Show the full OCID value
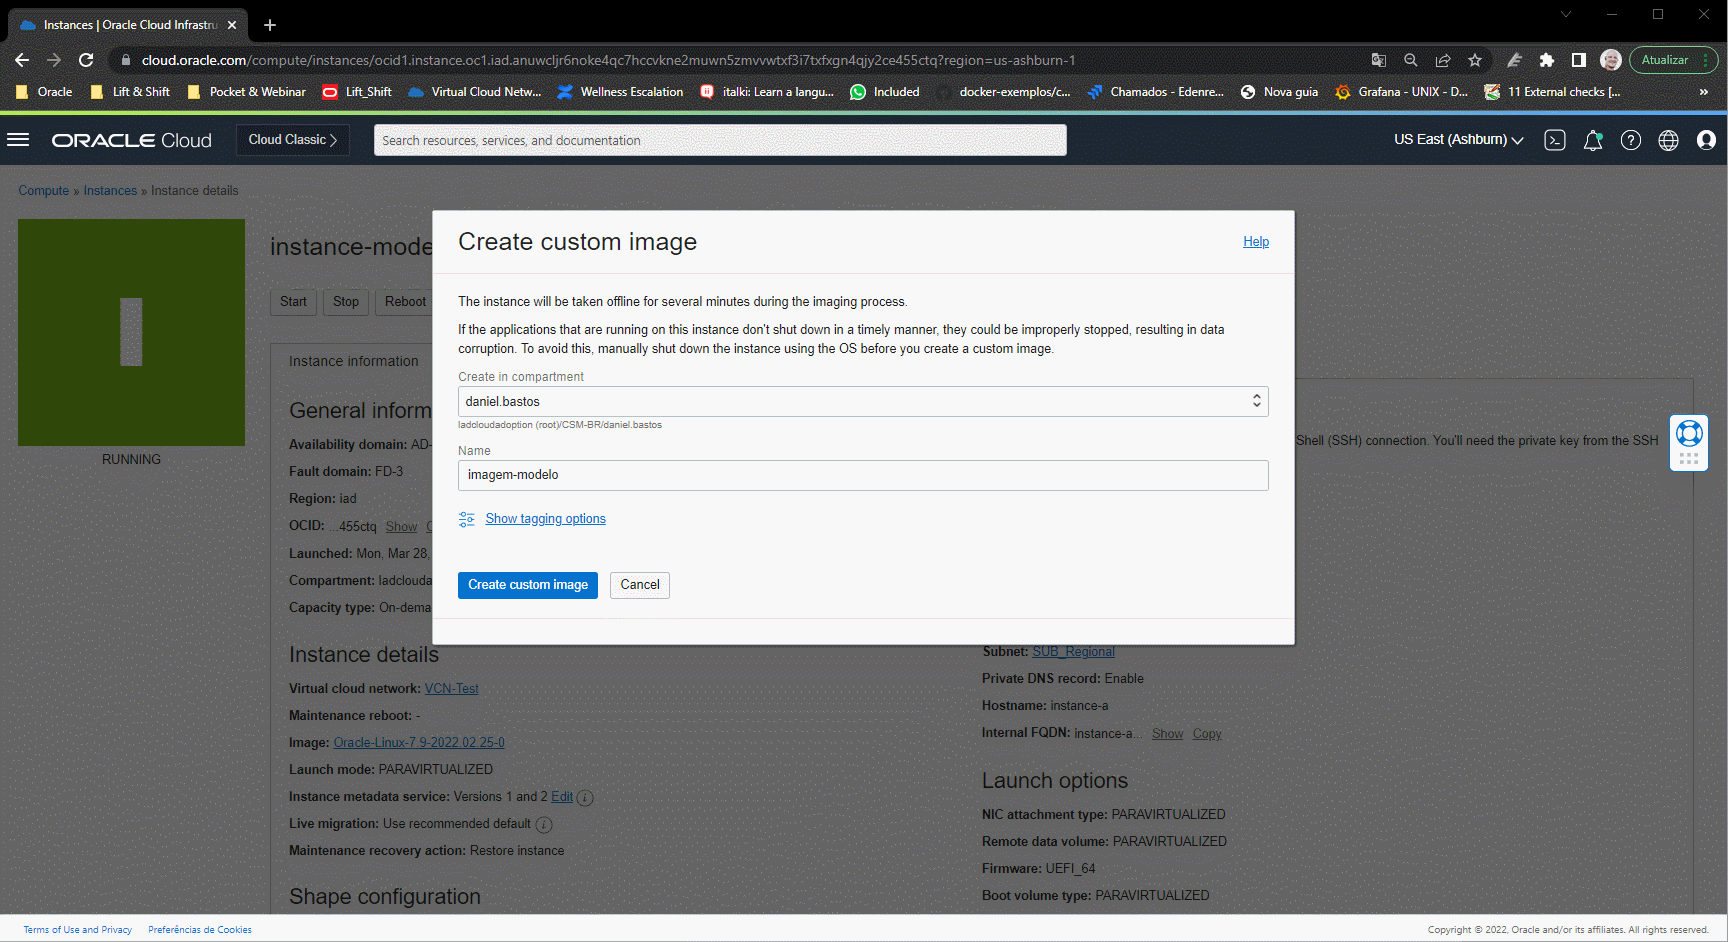 point(401,527)
